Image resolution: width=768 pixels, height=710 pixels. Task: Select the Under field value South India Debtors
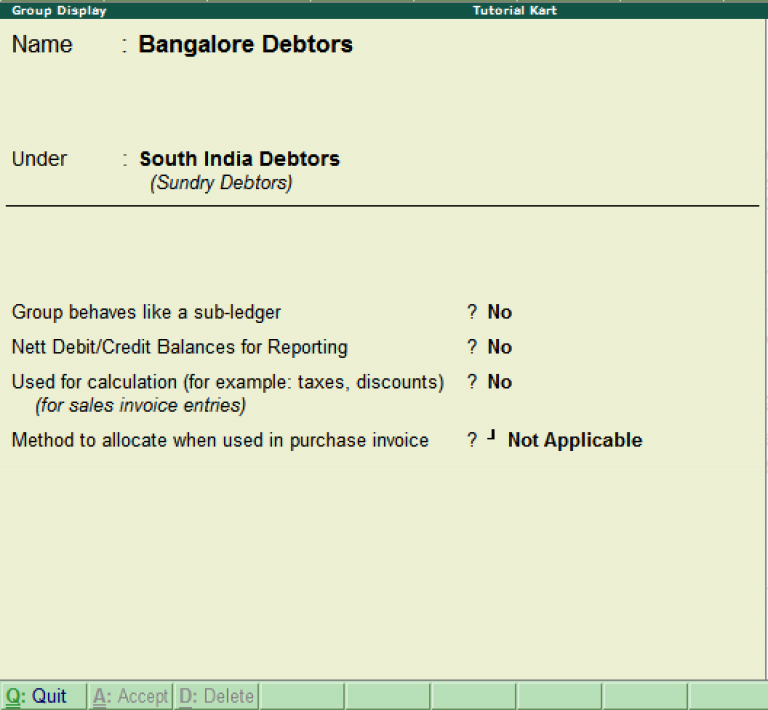point(240,159)
